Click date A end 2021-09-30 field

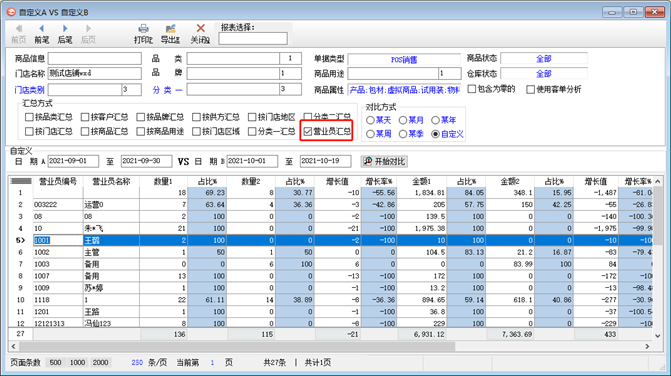146,161
